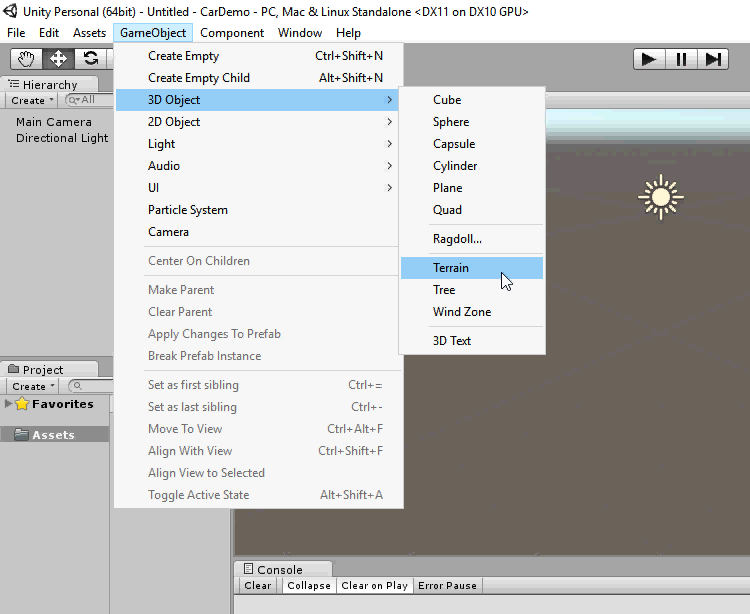Click the Unity logo in title bar
Viewport: 750px width, 614px height.
[10, 11]
